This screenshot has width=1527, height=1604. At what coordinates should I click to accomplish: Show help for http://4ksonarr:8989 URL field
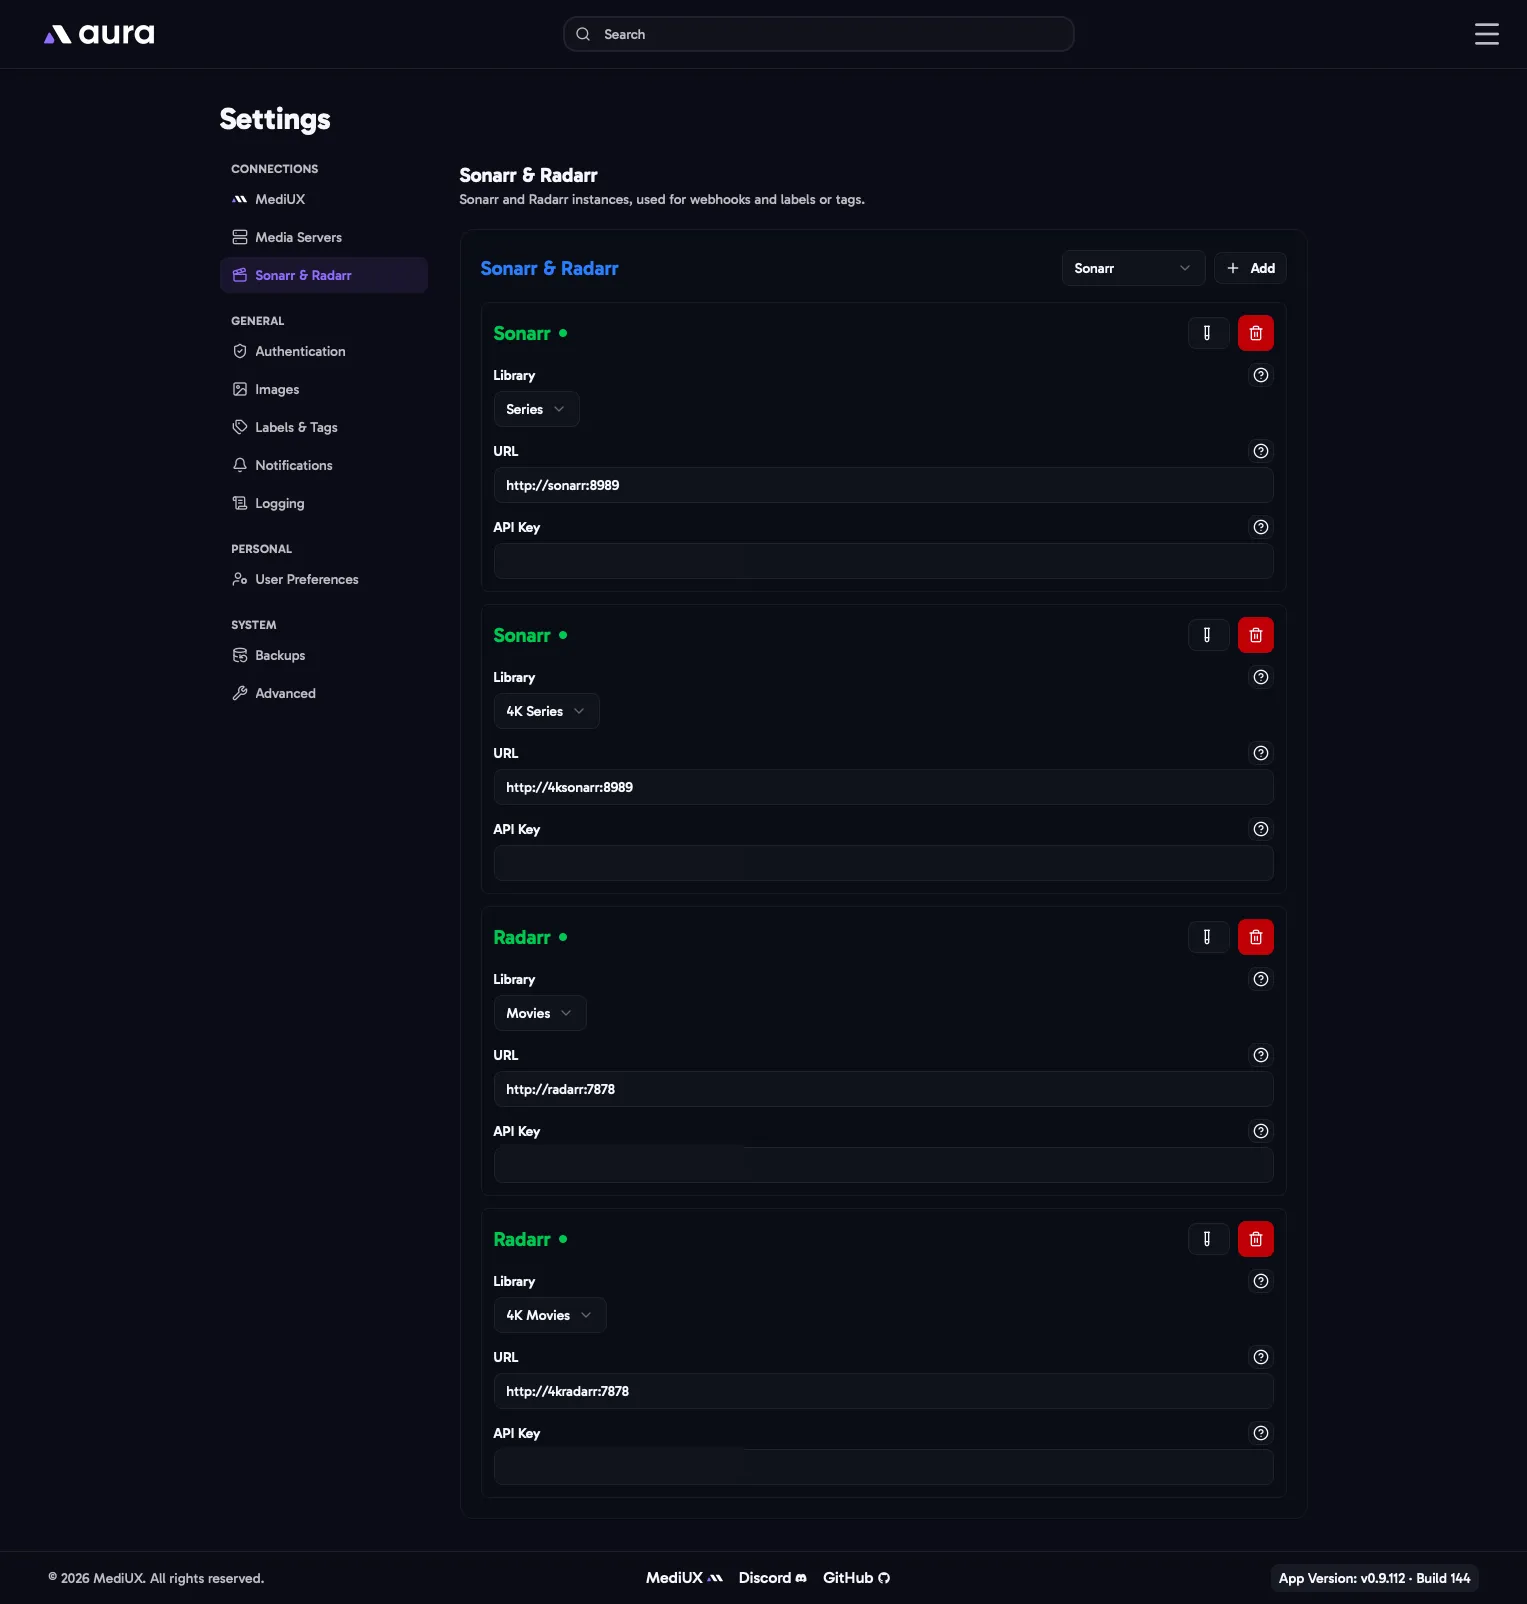coord(1261,753)
